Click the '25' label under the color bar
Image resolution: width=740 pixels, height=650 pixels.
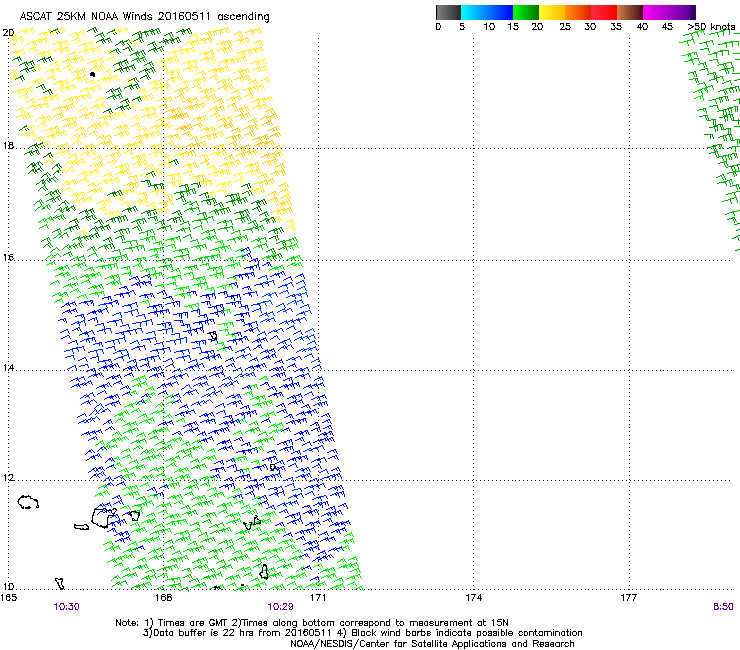tap(565, 27)
